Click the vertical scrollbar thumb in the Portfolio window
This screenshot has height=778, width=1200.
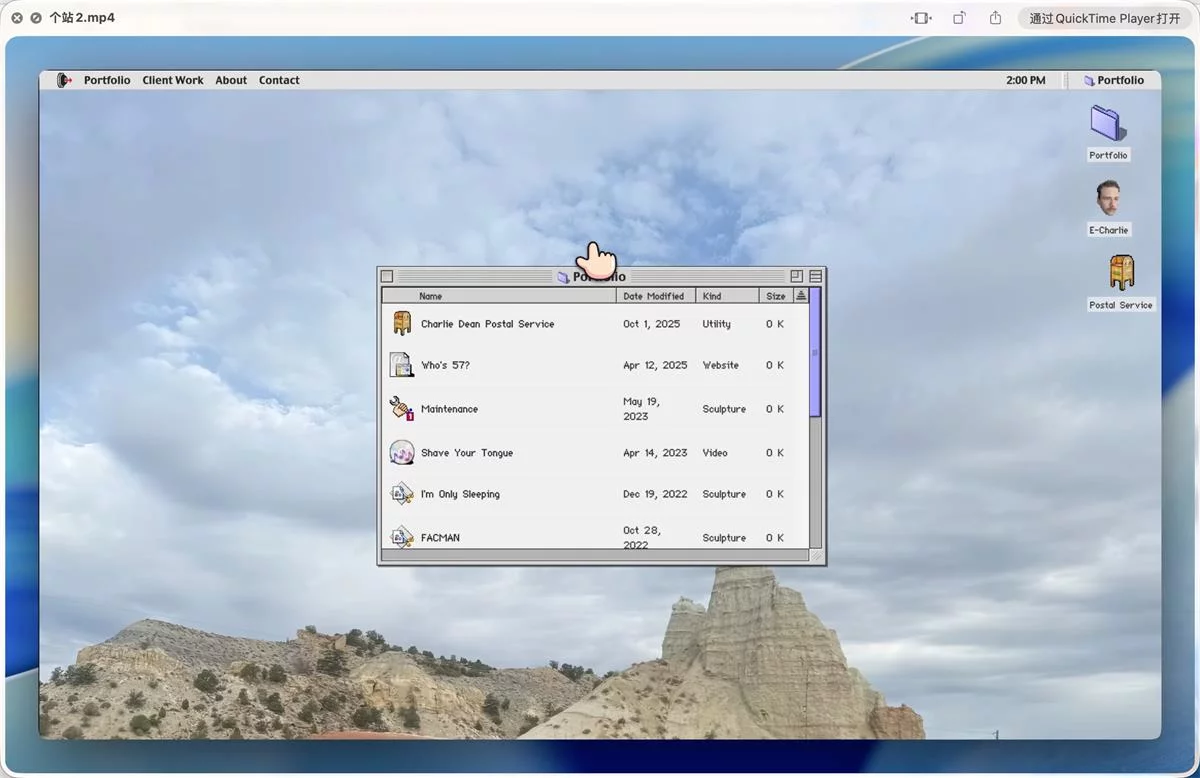(815, 353)
